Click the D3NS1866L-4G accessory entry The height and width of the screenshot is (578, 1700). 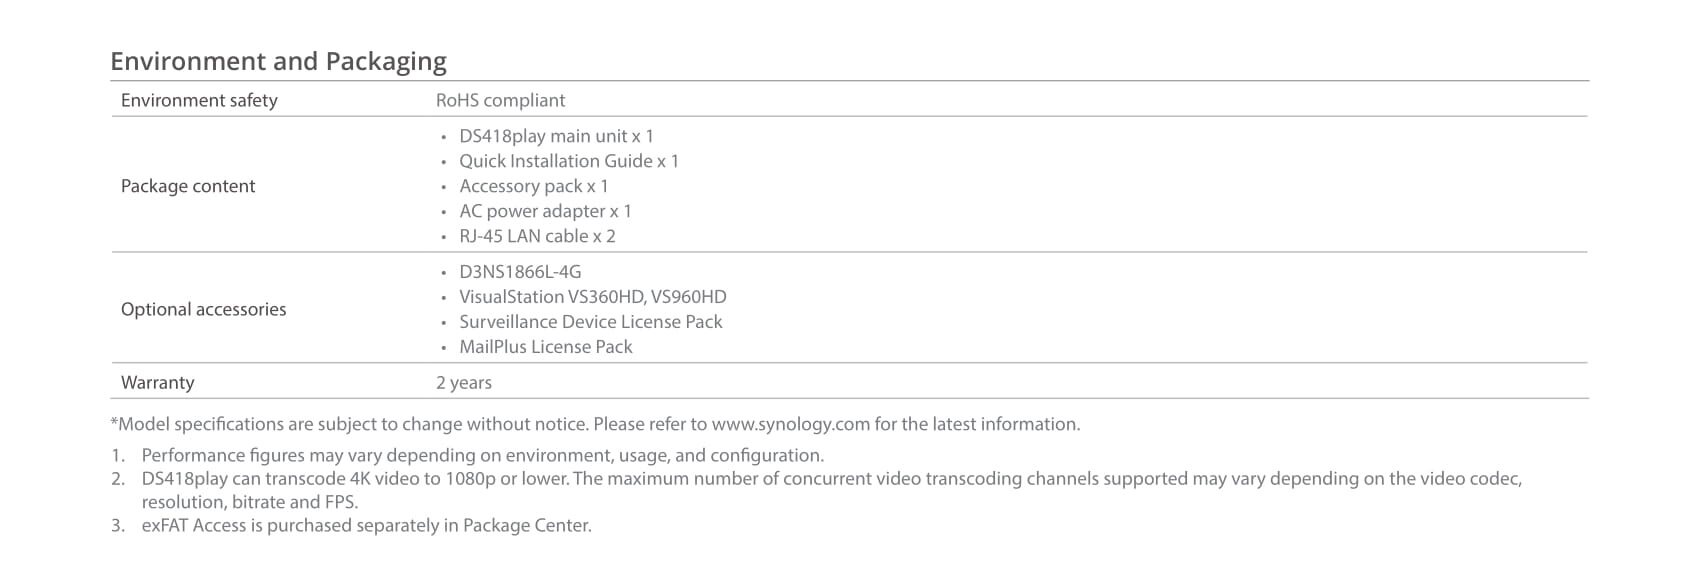(520, 272)
